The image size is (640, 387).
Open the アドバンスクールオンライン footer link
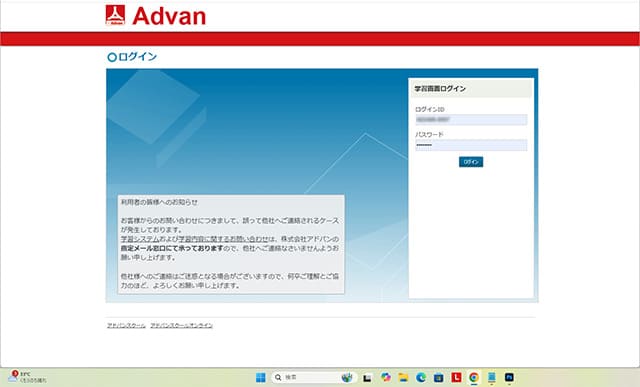pos(182,325)
